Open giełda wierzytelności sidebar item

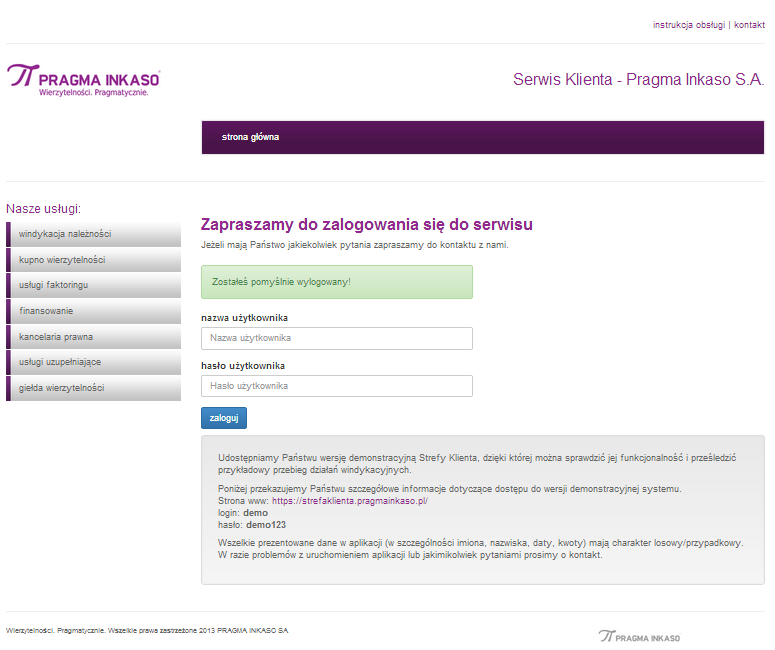(93, 388)
